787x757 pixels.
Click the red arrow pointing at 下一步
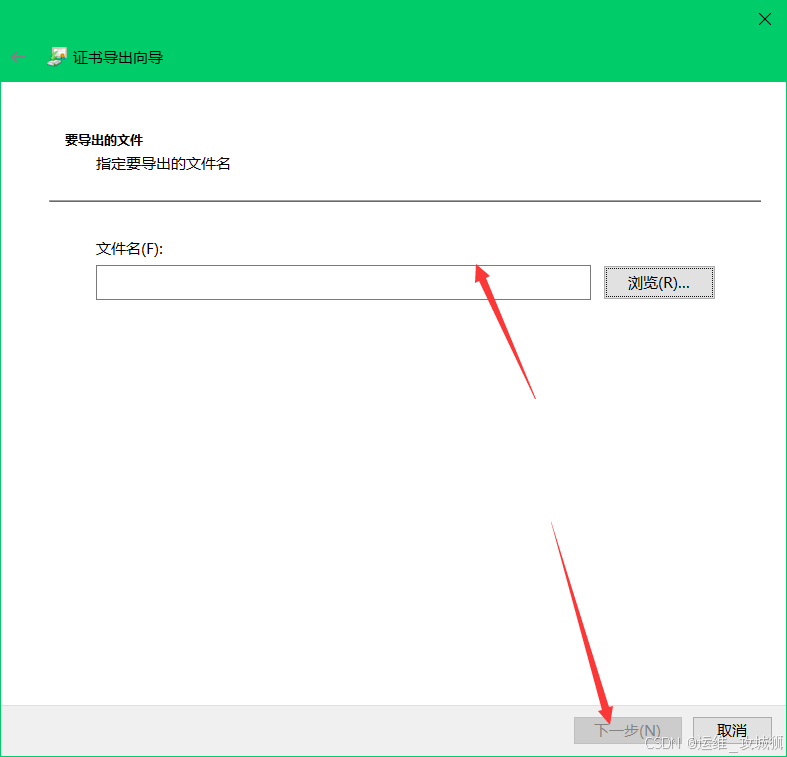click(580, 620)
